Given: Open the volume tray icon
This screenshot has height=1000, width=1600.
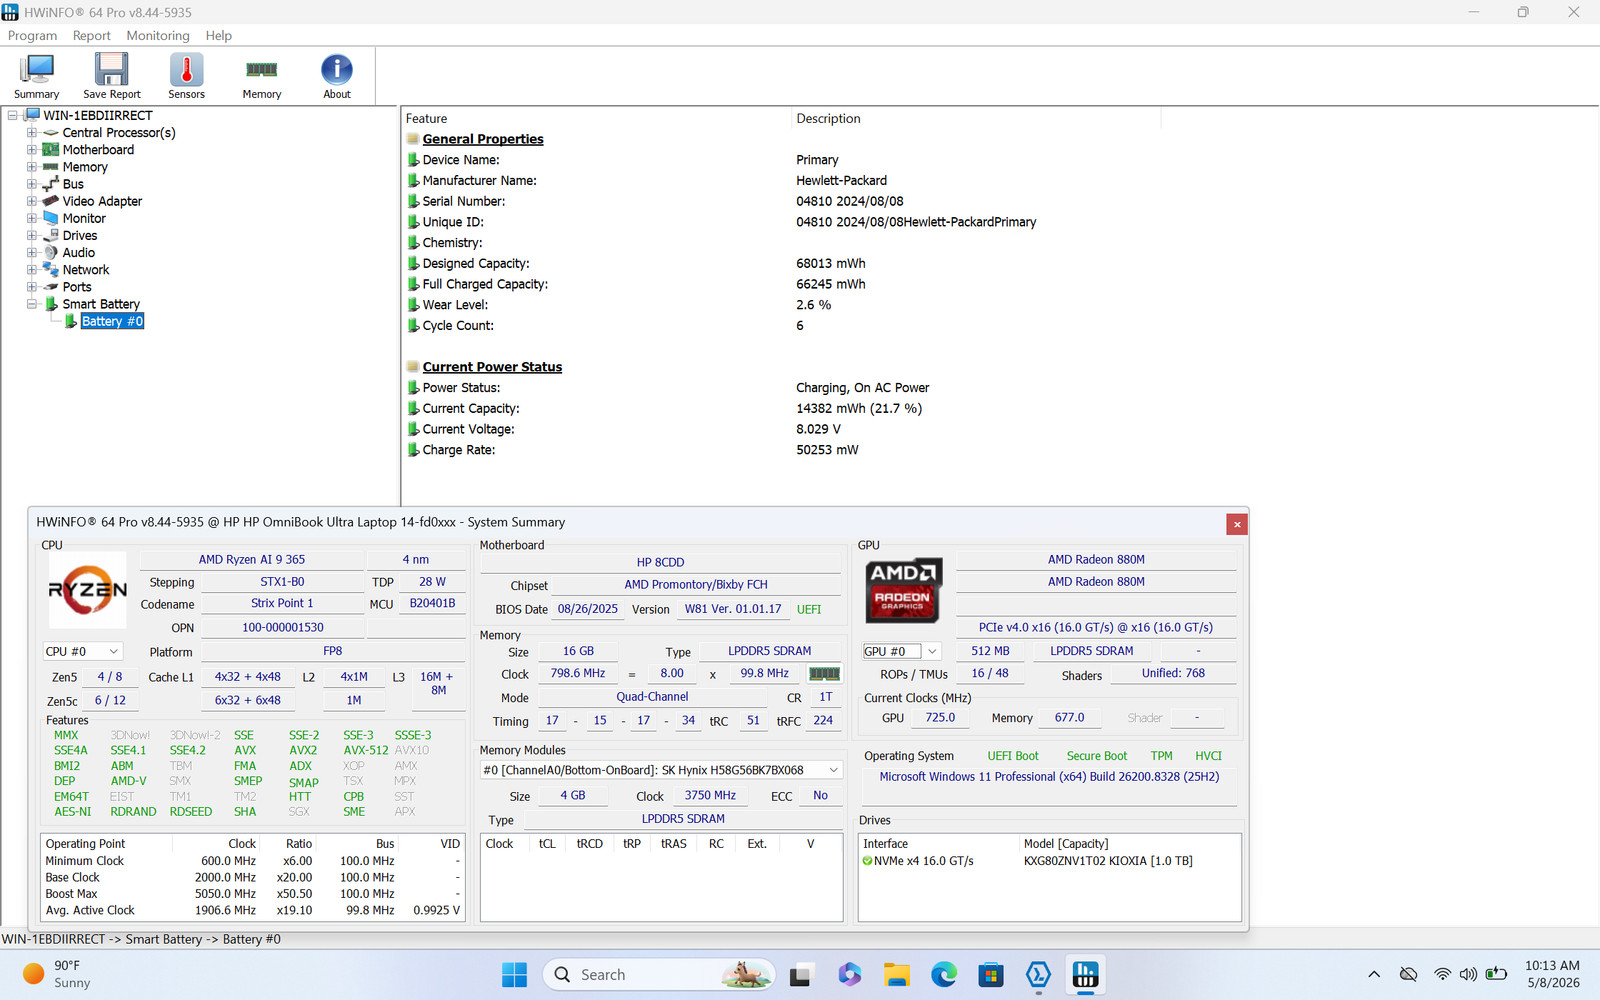Looking at the screenshot, I should [1468, 974].
